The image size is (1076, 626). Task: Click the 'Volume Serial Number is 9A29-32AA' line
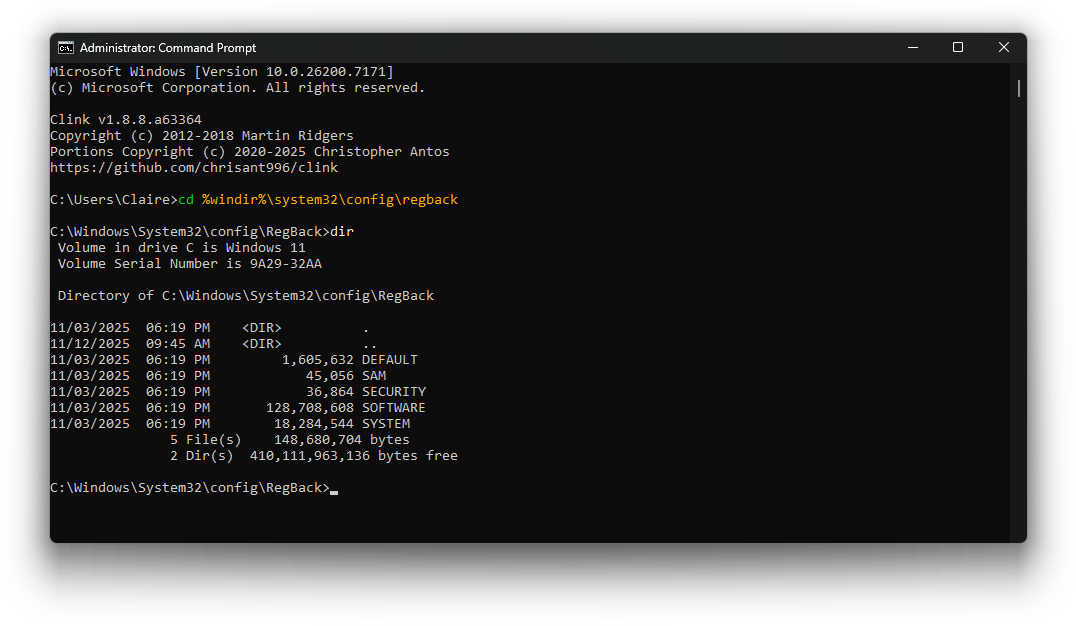click(x=189, y=264)
